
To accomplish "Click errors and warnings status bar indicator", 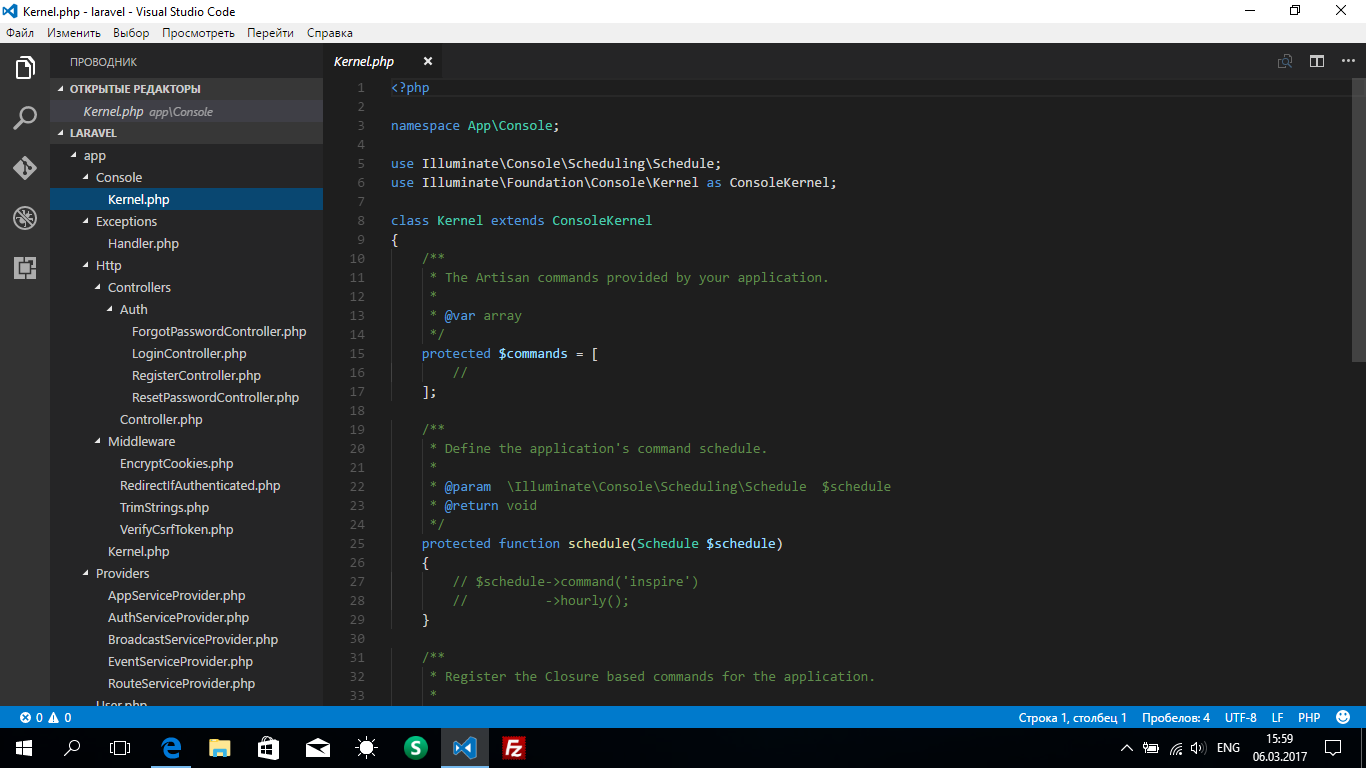I will coord(46,718).
